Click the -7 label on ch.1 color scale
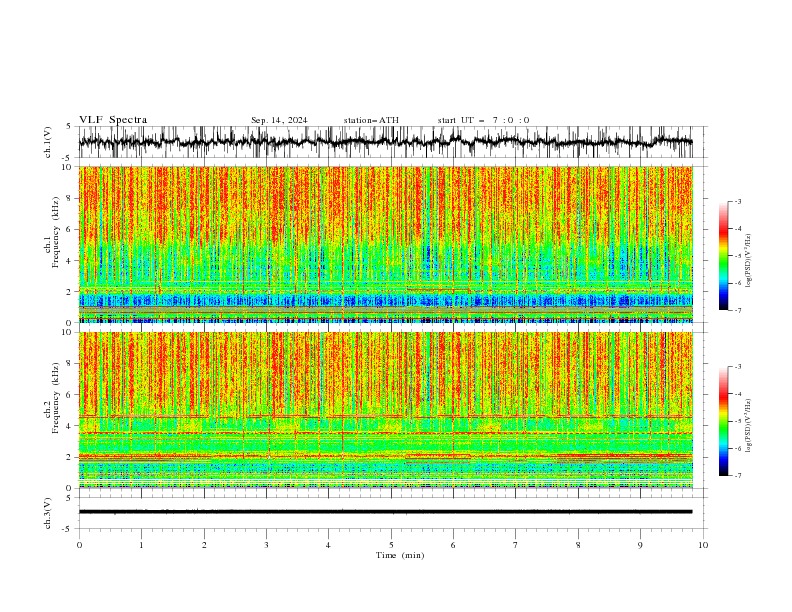Image resolution: width=792 pixels, height=612 pixels. point(738,310)
